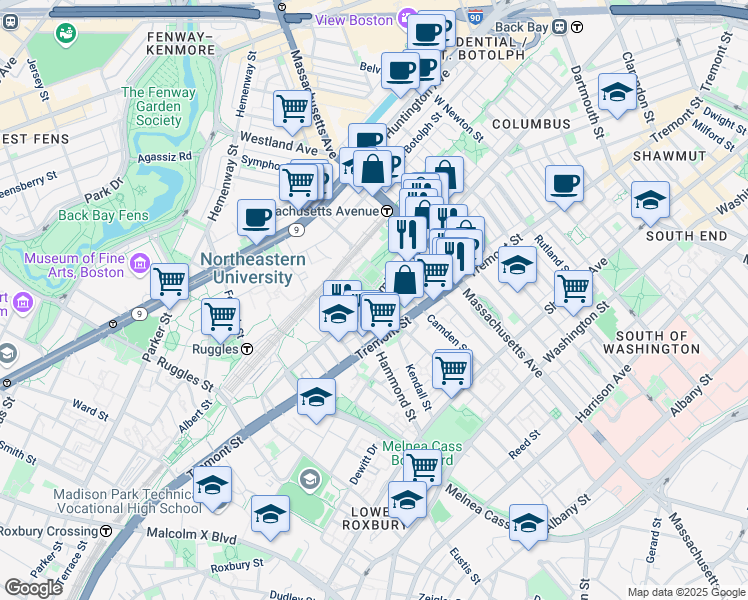Select graduation cap marker above Madison Park school

click(x=212, y=485)
